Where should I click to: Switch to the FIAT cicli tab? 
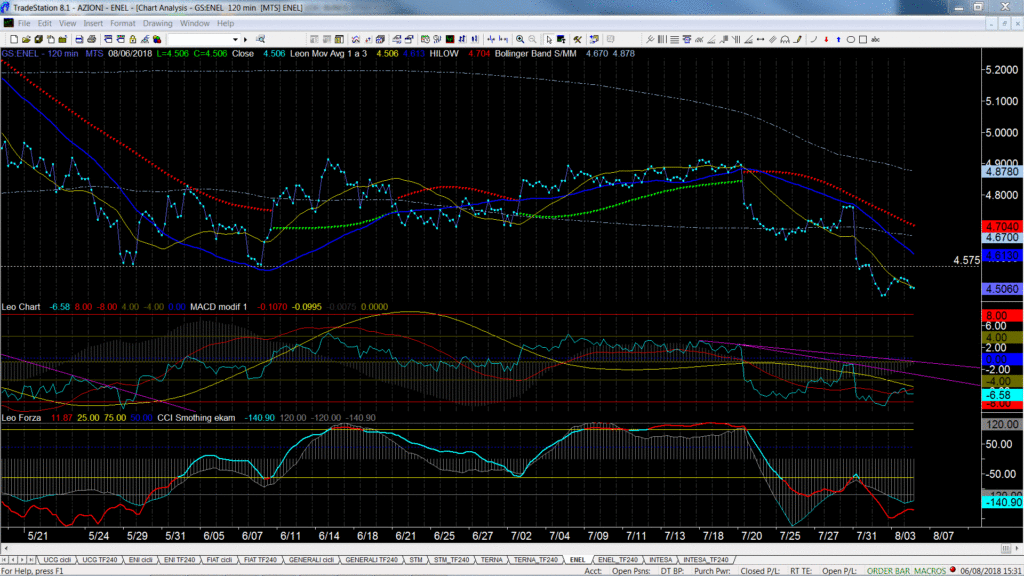[x=219, y=560]
